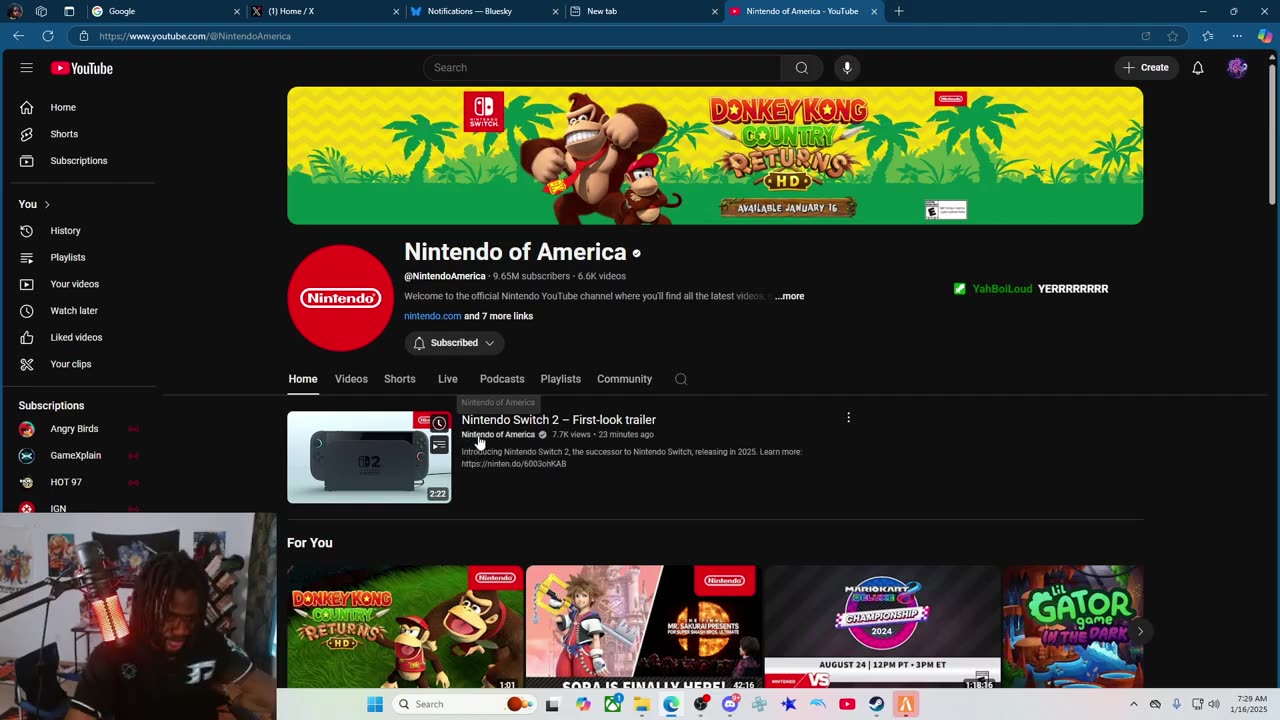The image size is (1280, 720).
Task: Switch to the Bluesky Notifications tab
Action: (485, 11)
